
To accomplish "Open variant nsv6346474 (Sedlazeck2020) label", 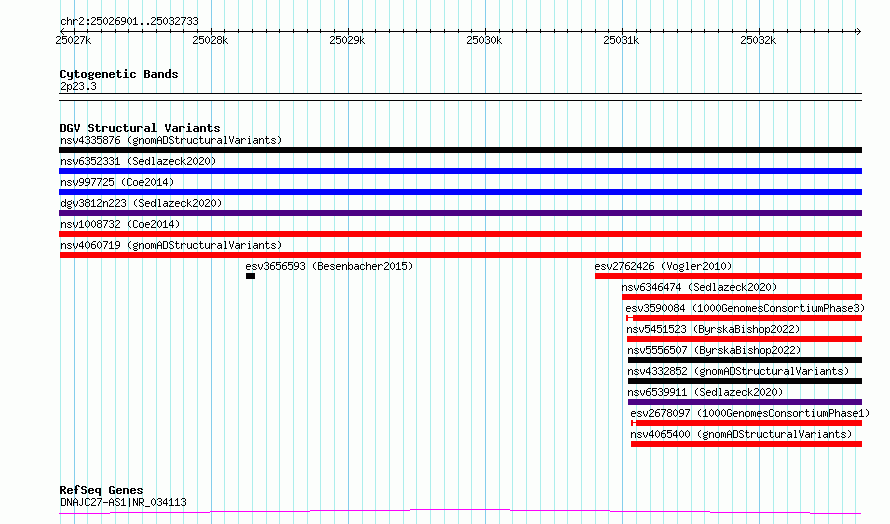I will pos(699,287).
